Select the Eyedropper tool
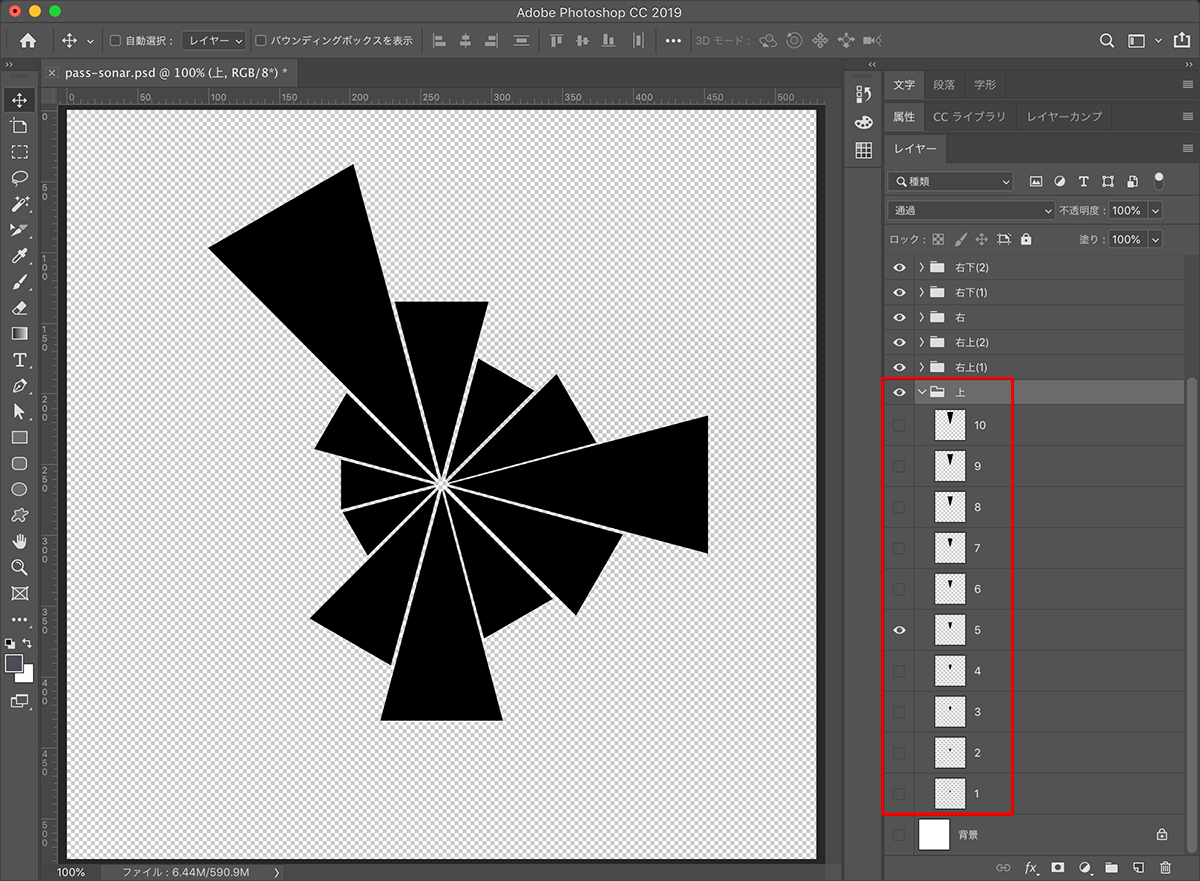 point(19,256)
